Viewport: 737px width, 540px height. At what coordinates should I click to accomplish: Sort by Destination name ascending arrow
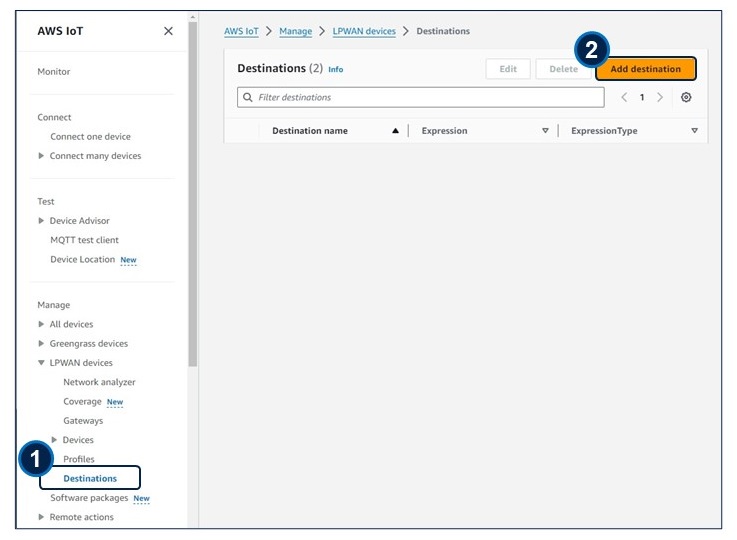(395, 131)
